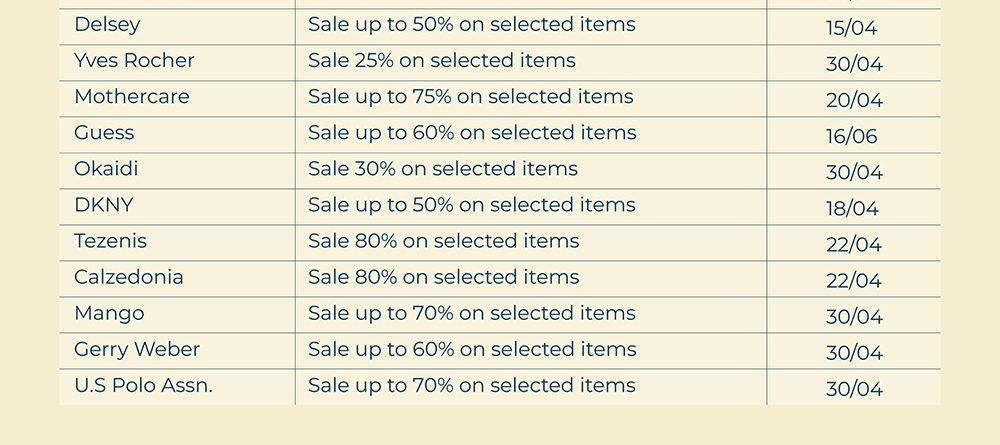The image size is (1000, 445).
Task: Select the 20/04 date for Mothercare
Action: [x=854, y=100]
